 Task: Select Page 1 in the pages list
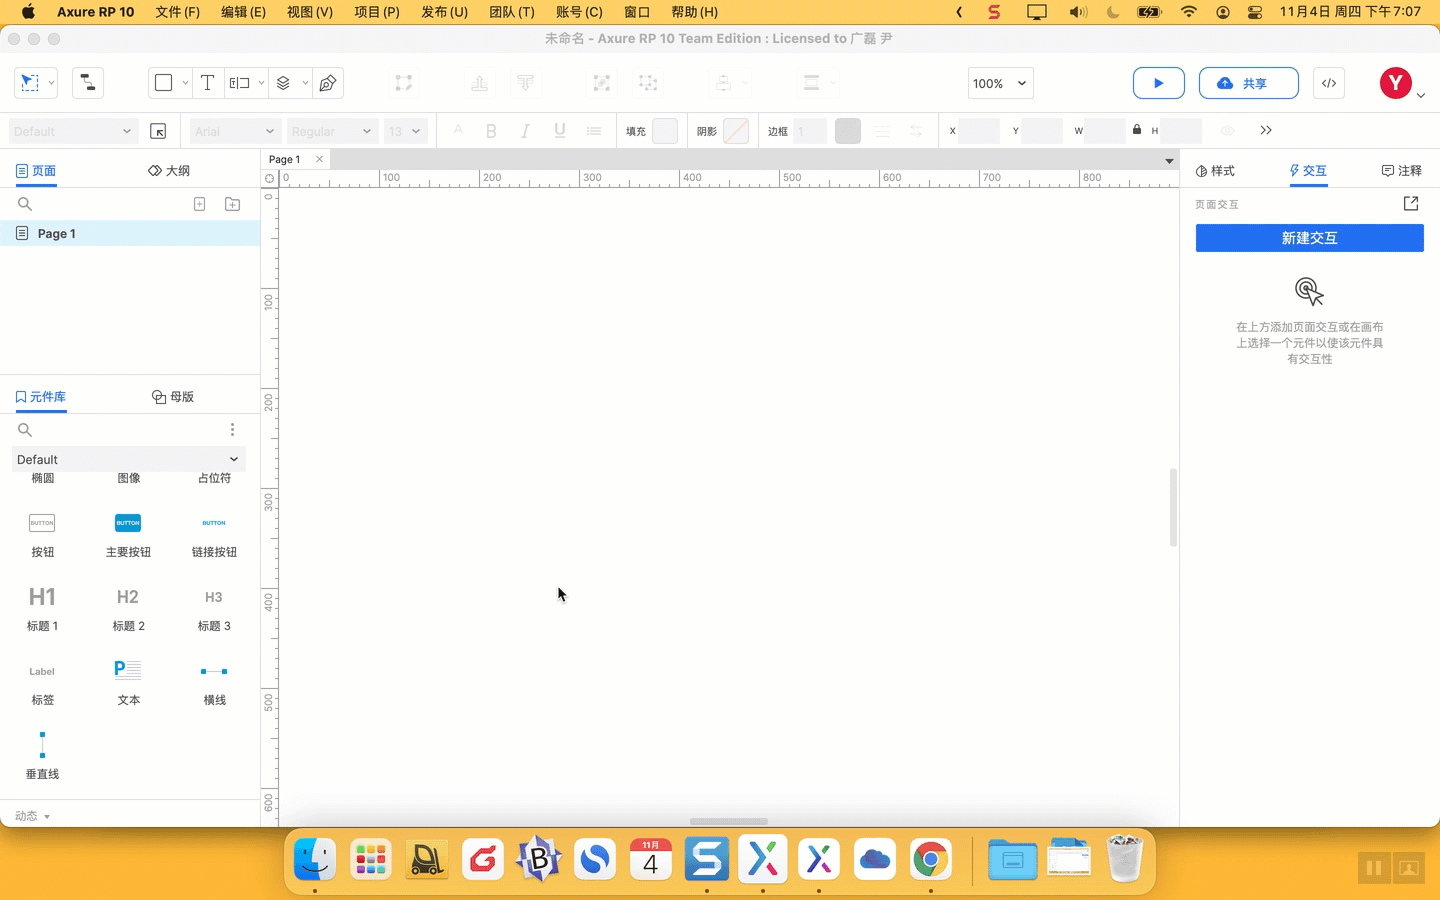coord(130,233)
